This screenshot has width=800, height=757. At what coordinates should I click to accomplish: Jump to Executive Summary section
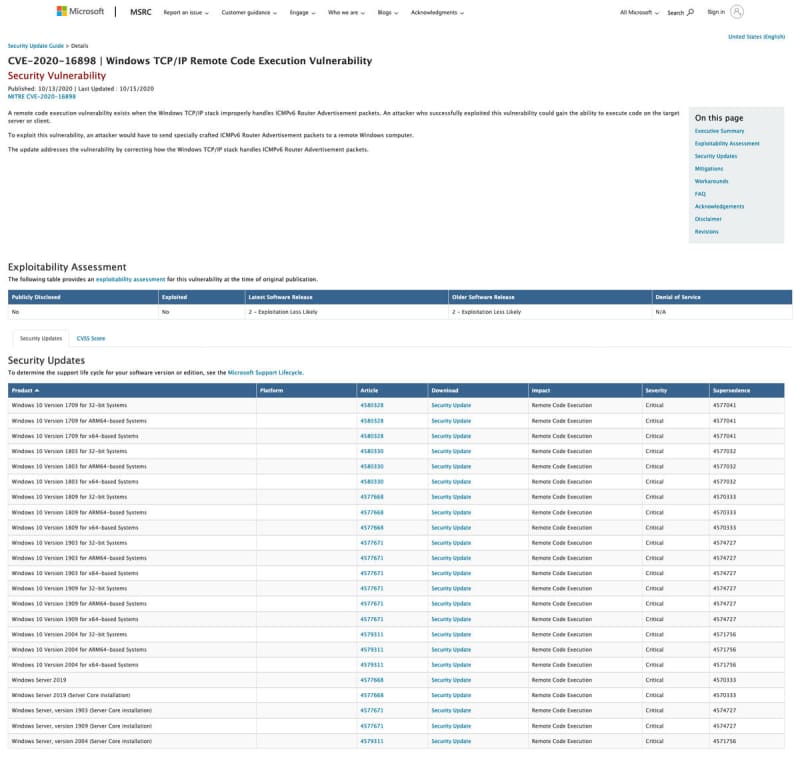pos(719,131)
